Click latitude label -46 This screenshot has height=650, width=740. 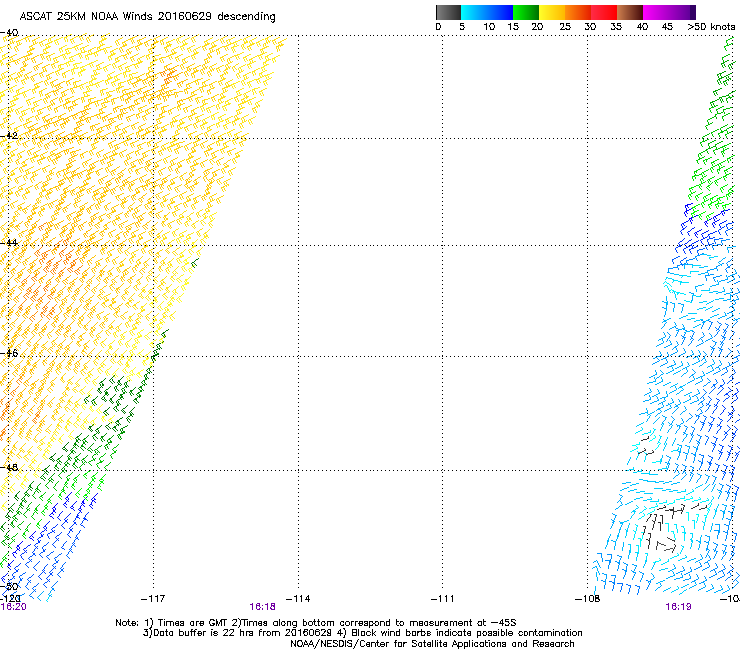[9, 353]
